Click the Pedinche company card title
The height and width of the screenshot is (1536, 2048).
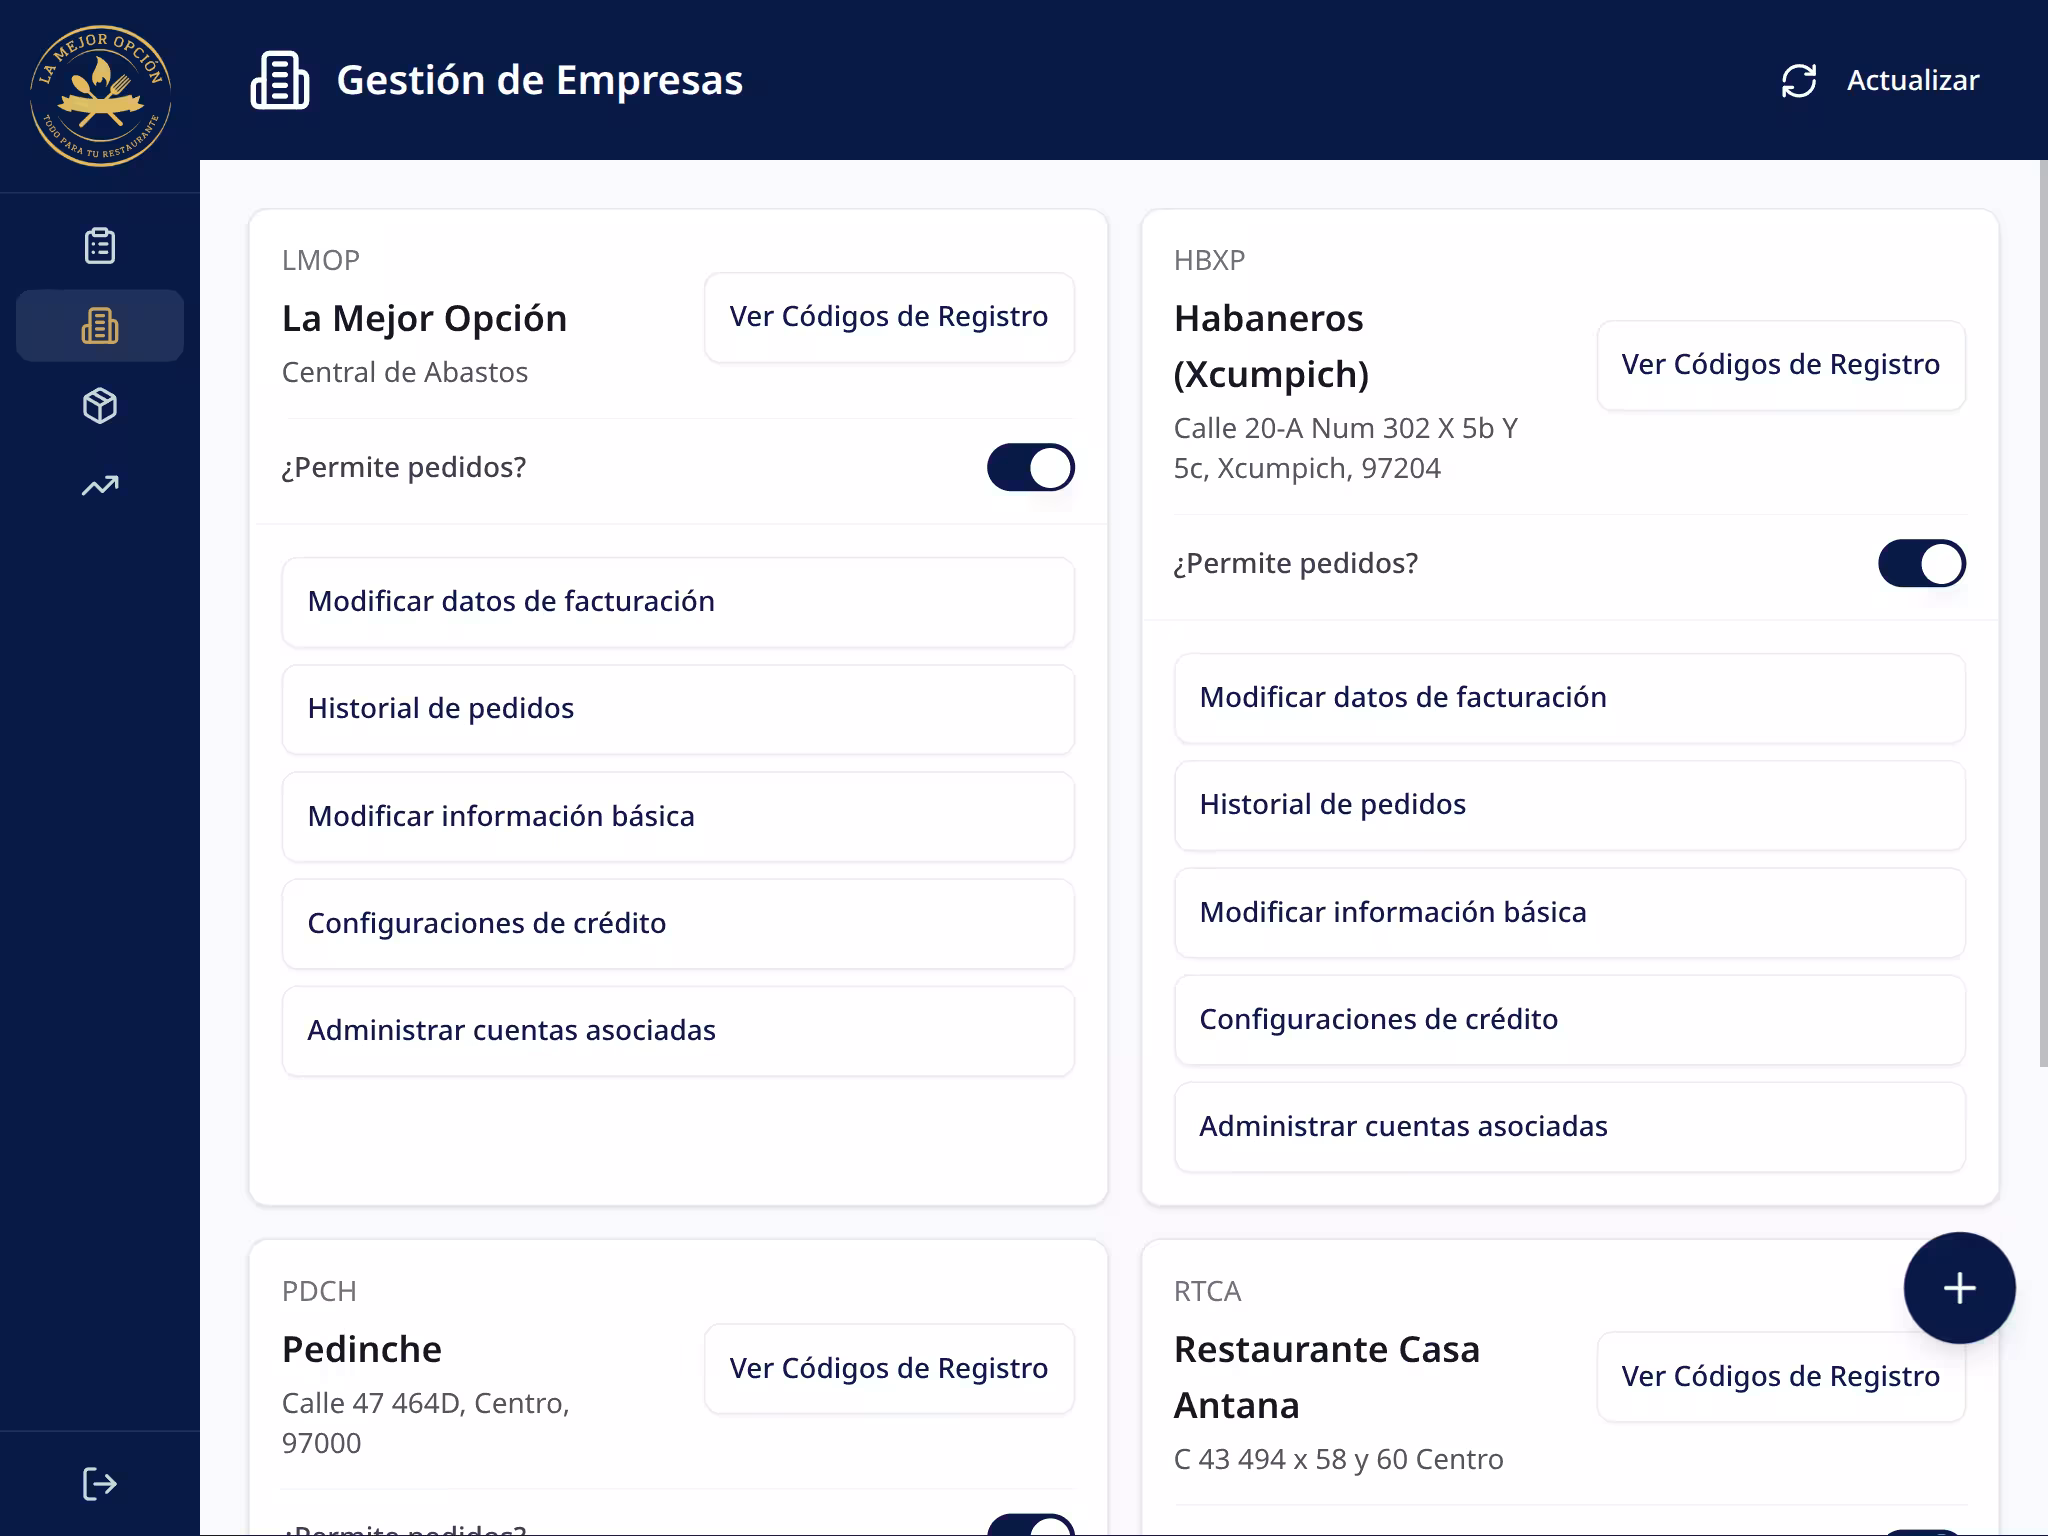tap(362, 1348)
